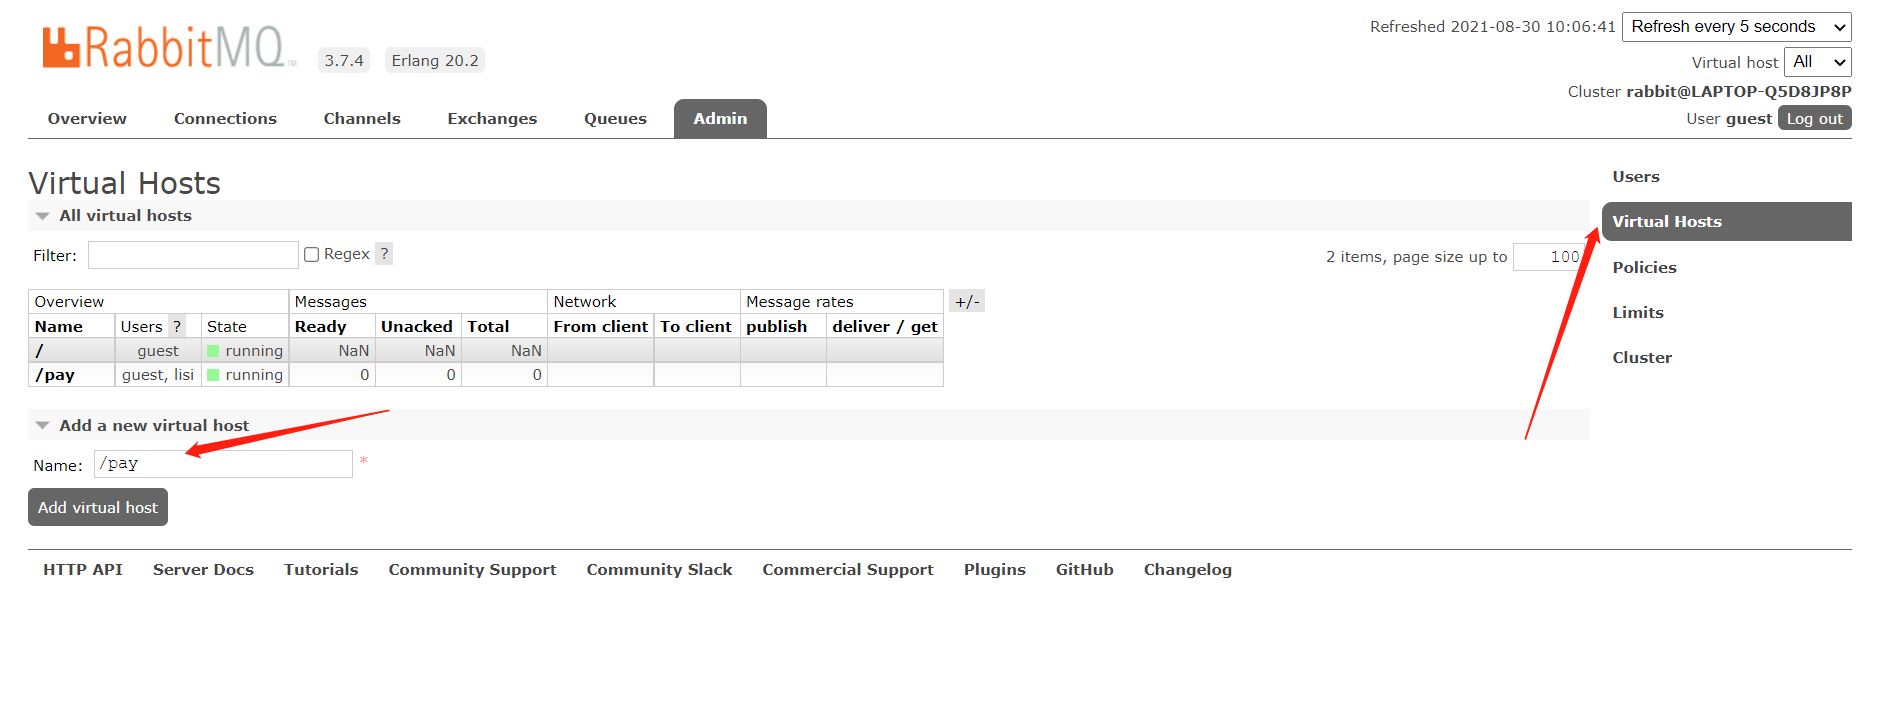This screenshot has height=724, width=1899.
Task: Sort table by publish column
Action: (776, 326)
